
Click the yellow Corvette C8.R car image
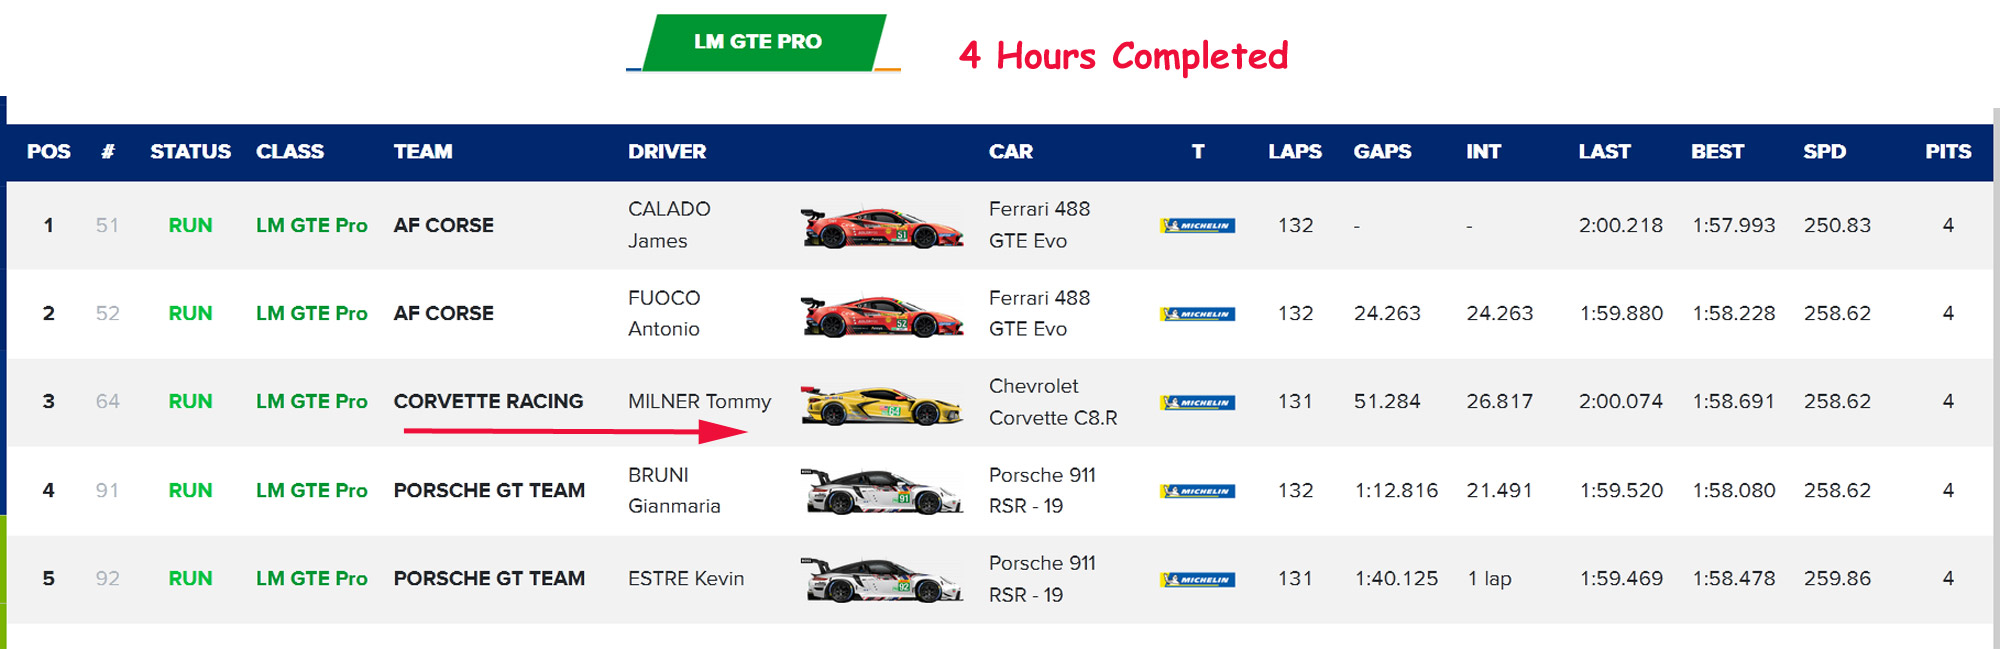pyautogui.click(x=881, y=404)
